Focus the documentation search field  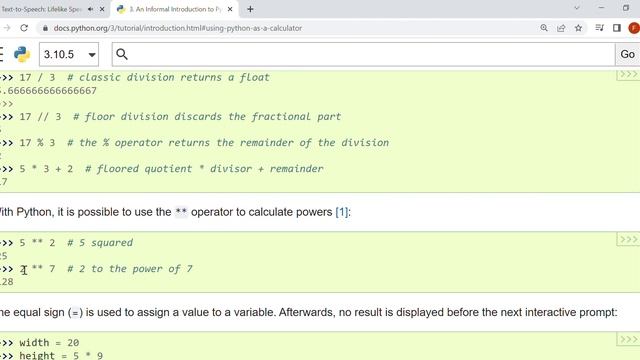[x=363, y=54]
